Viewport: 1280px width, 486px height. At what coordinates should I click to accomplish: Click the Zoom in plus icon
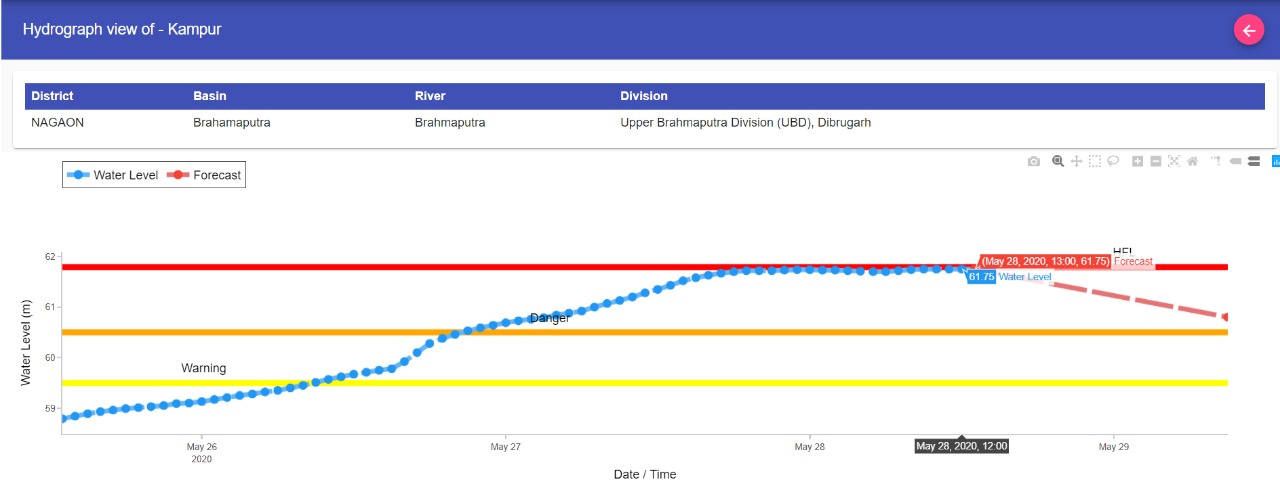pyautogui.click(x=1137, y=161)
